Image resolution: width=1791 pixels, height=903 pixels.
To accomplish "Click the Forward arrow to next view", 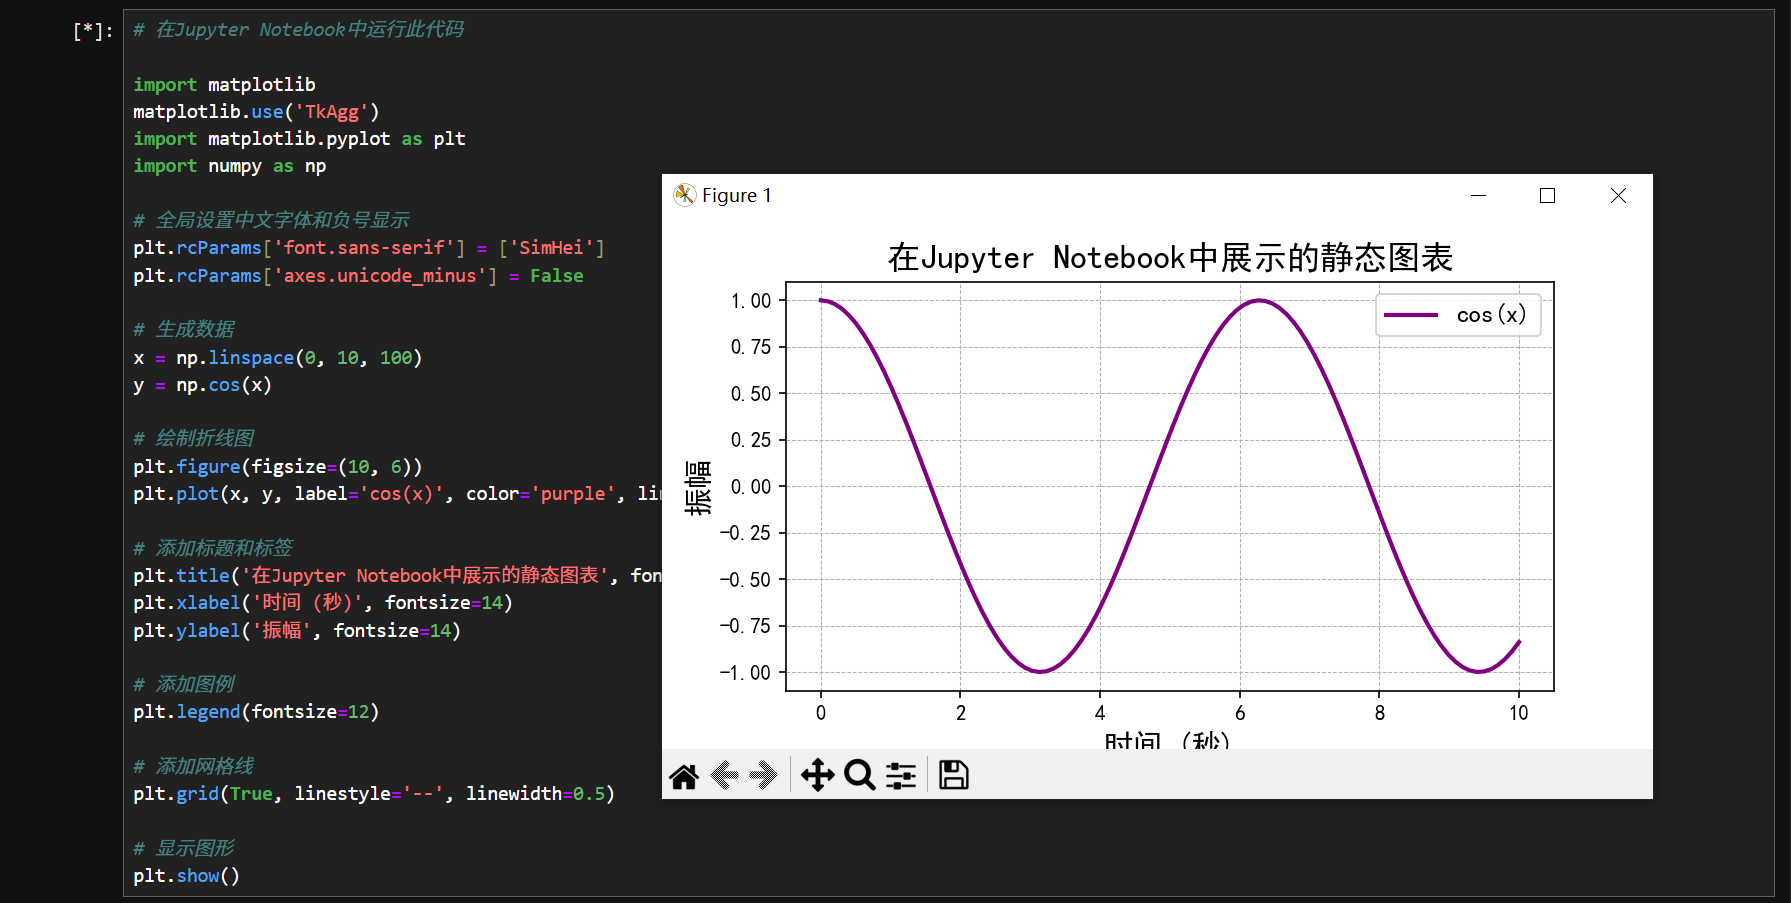I will pyautogui.click(x=763, y=775).
